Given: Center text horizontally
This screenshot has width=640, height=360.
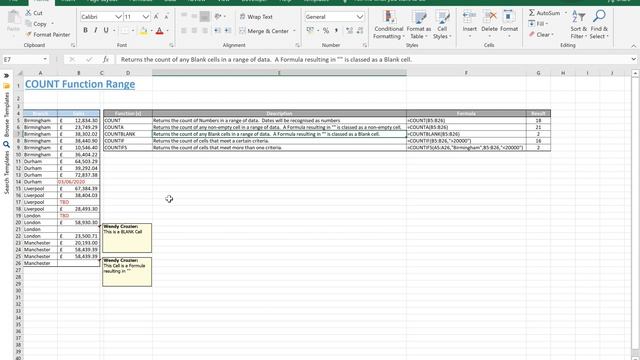Looking at the screenshot, I should 194,31.
